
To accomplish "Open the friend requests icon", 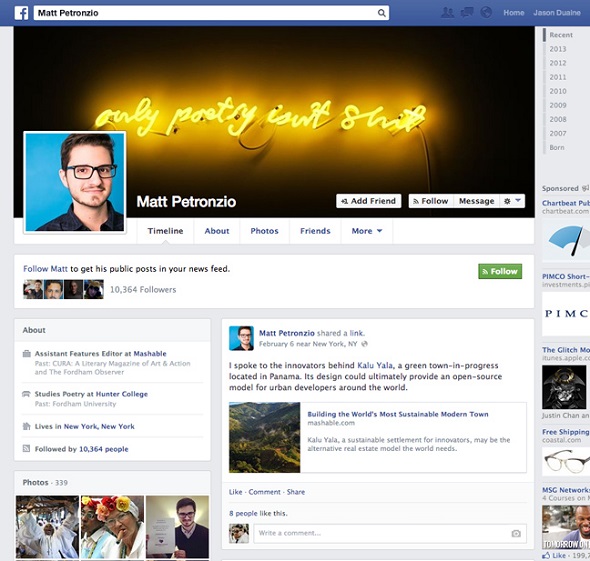I will (x=447, y=12).
